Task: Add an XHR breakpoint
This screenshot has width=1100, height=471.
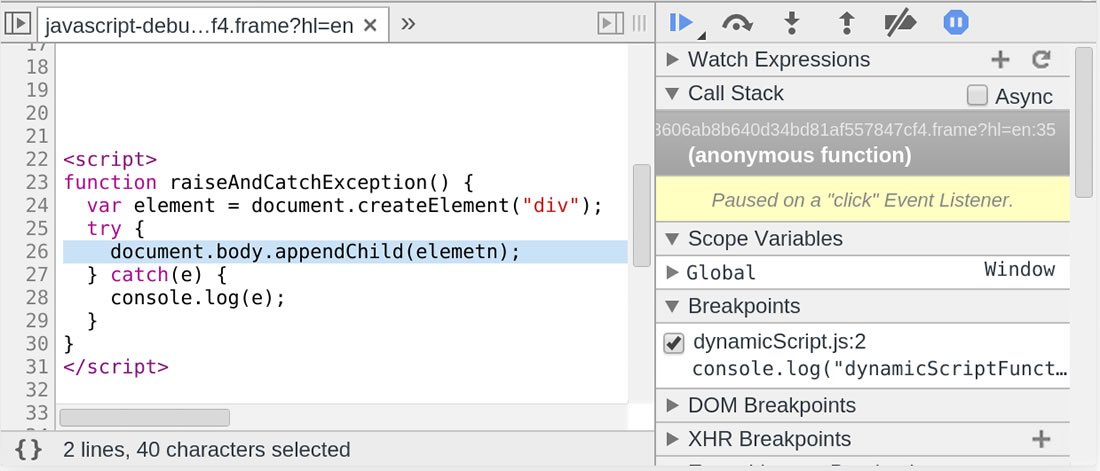Action: (1041, 439)
